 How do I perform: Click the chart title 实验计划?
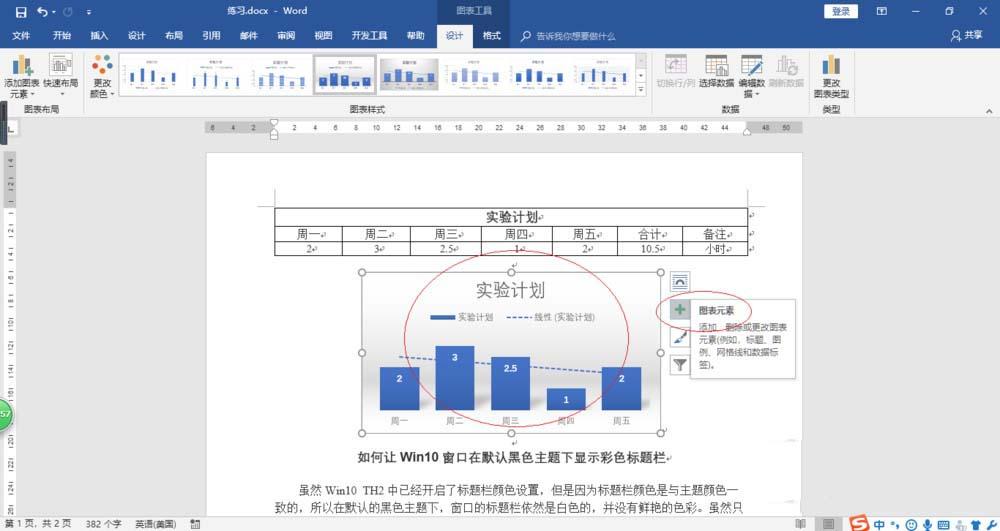510,290
